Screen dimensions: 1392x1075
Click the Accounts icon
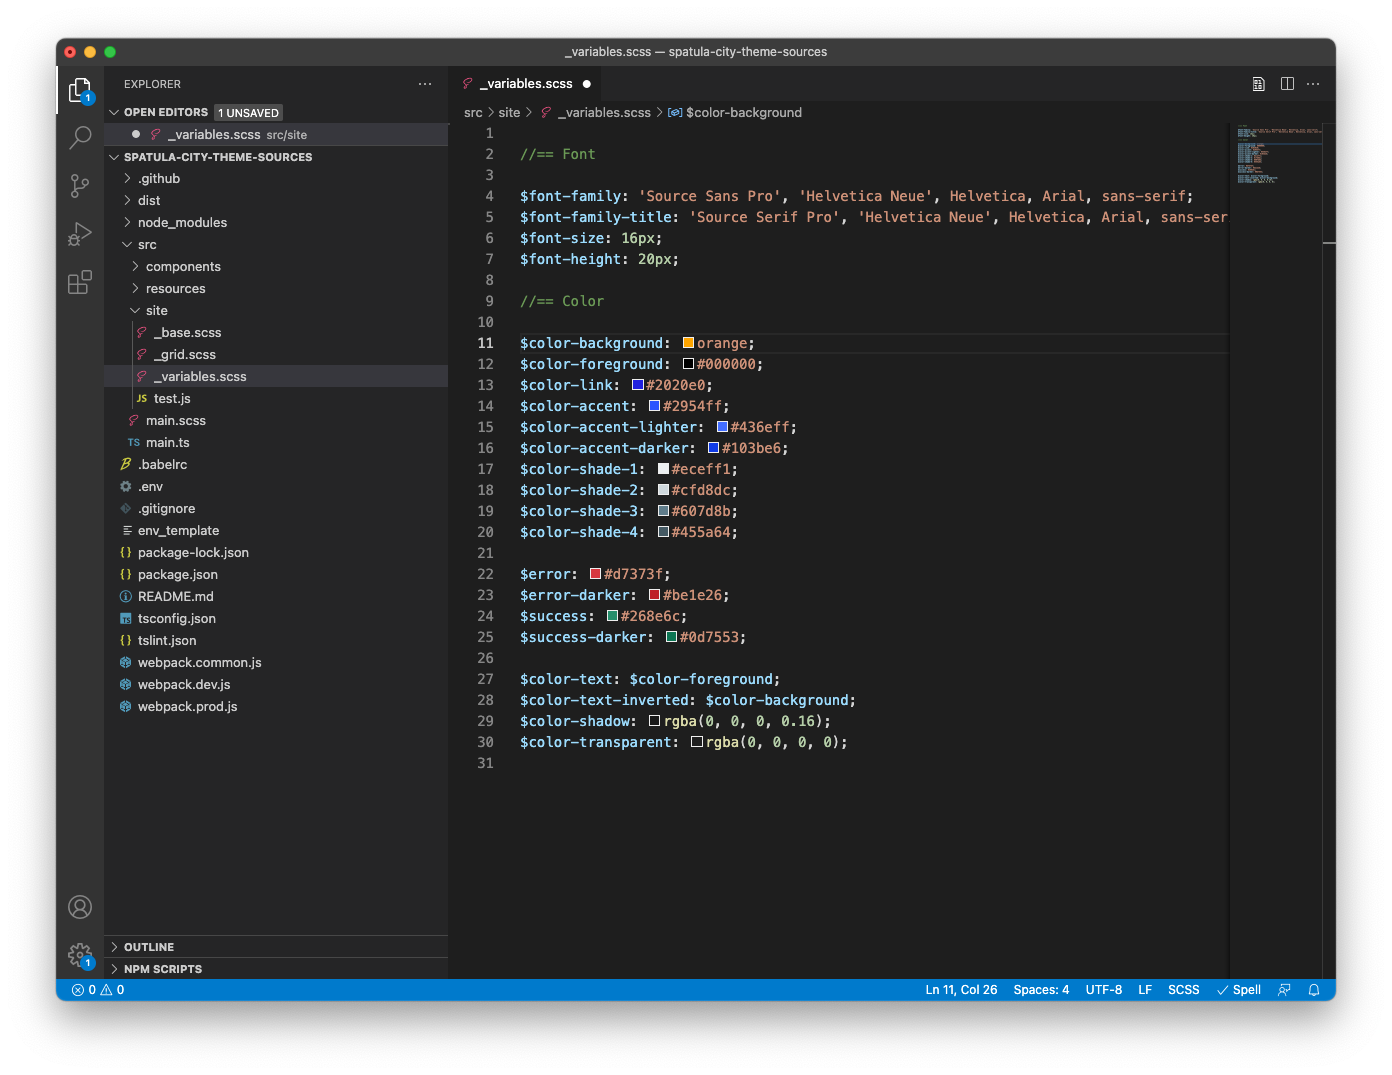pos(80,907)
